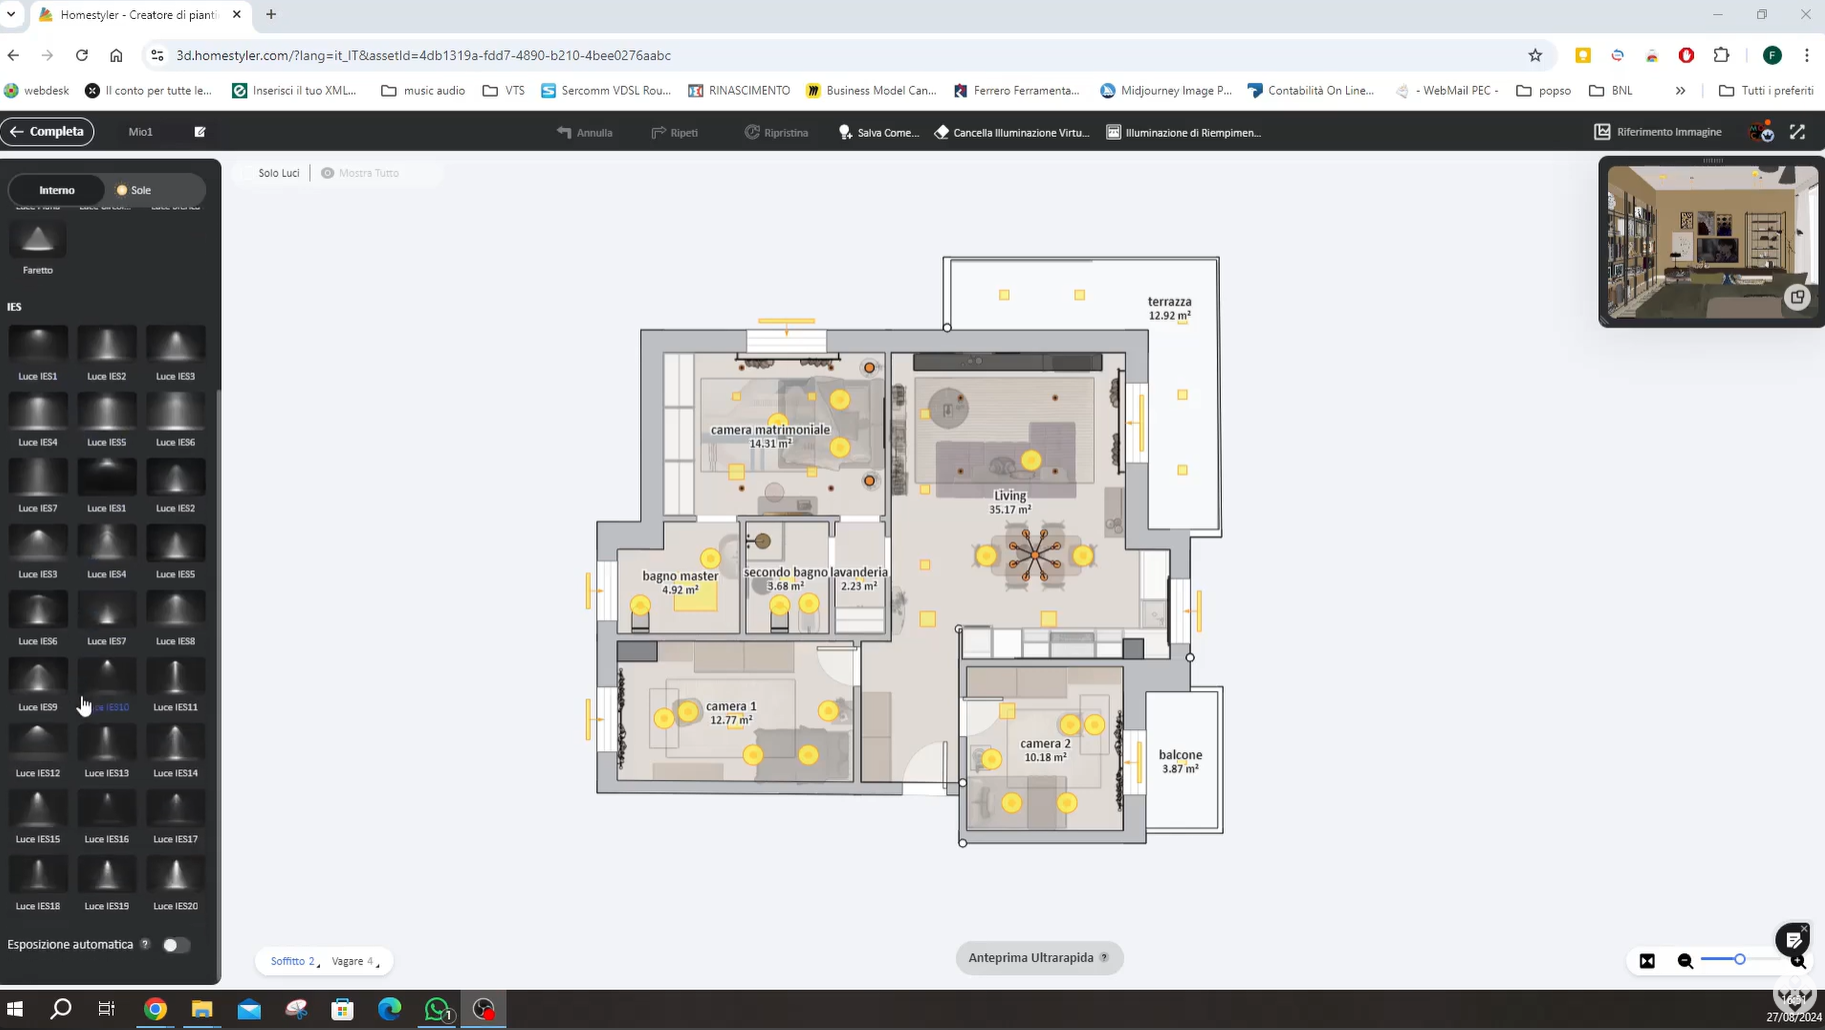This screenshot has width=1825, height=1030.
Task: Click the zoom level slider handle
Action: tap(1740, 960)
